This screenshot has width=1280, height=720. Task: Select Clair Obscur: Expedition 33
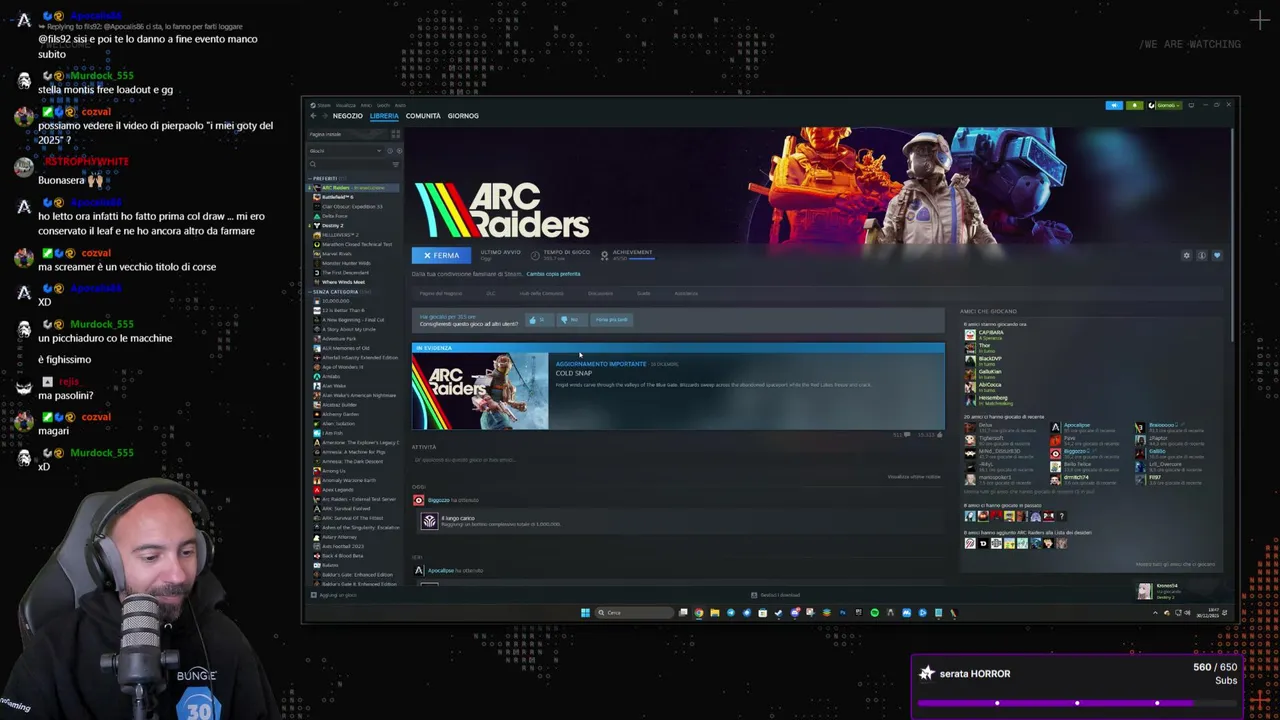click(x=353, y=207)
